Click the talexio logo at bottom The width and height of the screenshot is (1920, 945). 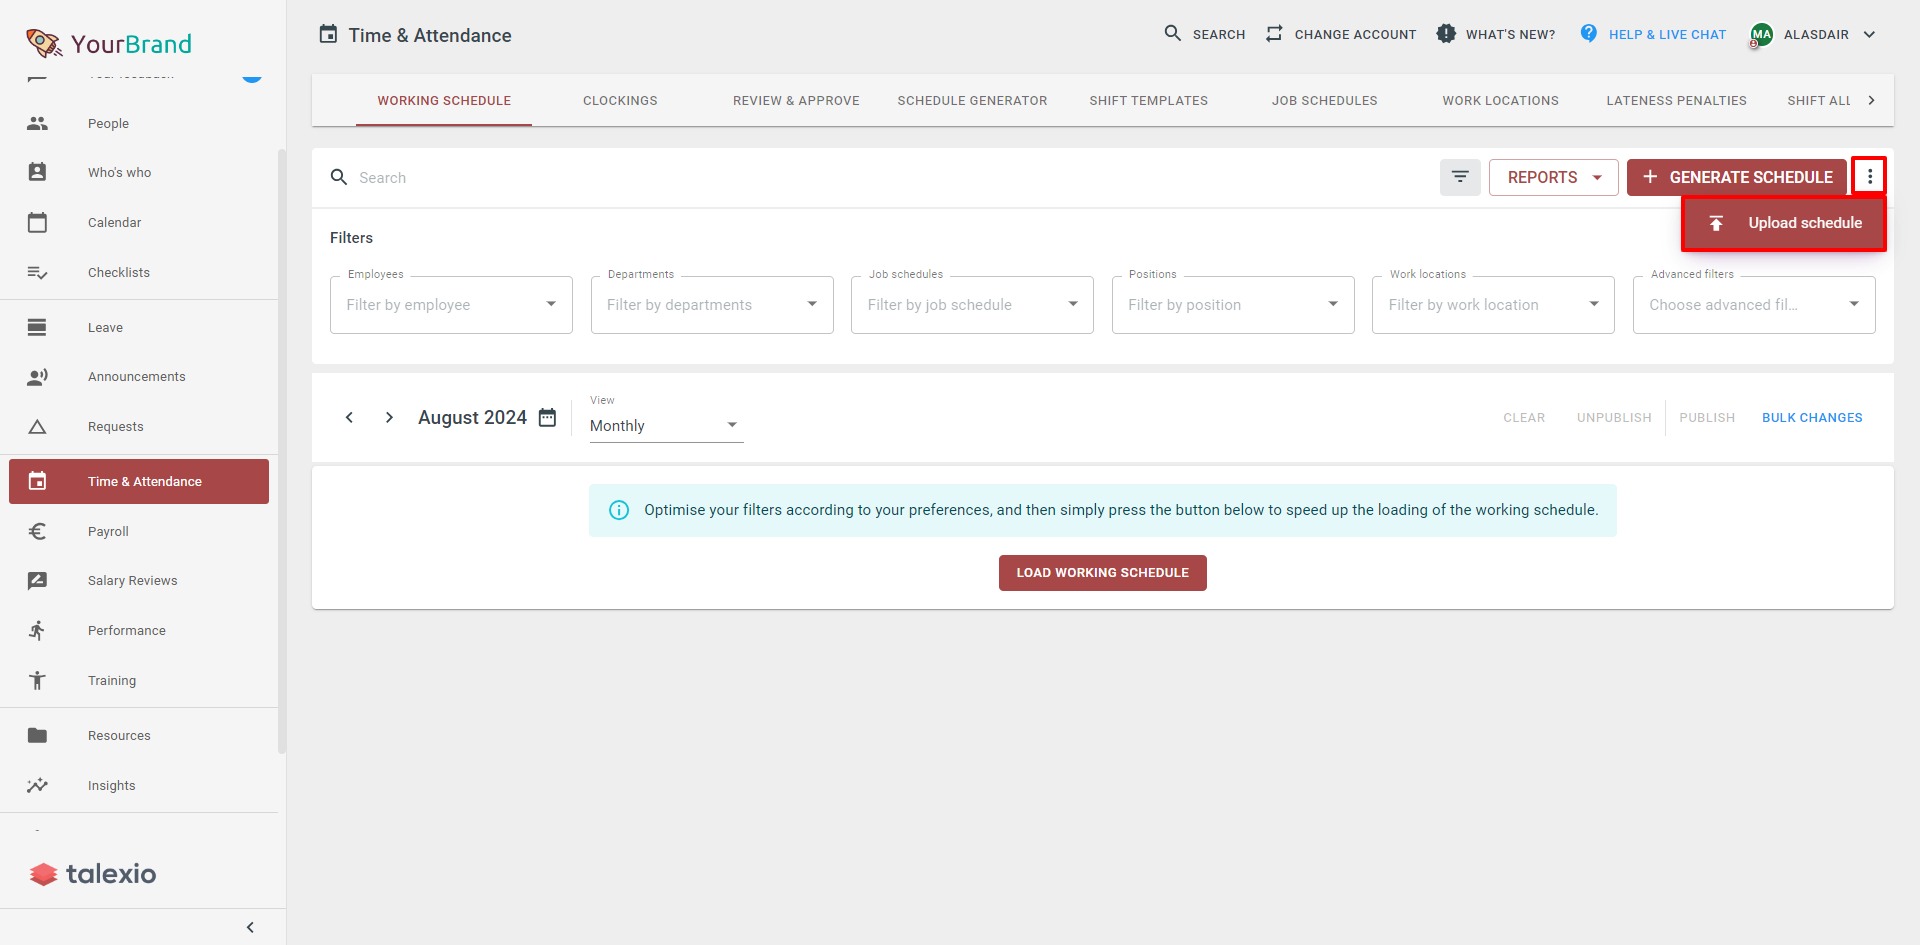click(x=93, y=873)
